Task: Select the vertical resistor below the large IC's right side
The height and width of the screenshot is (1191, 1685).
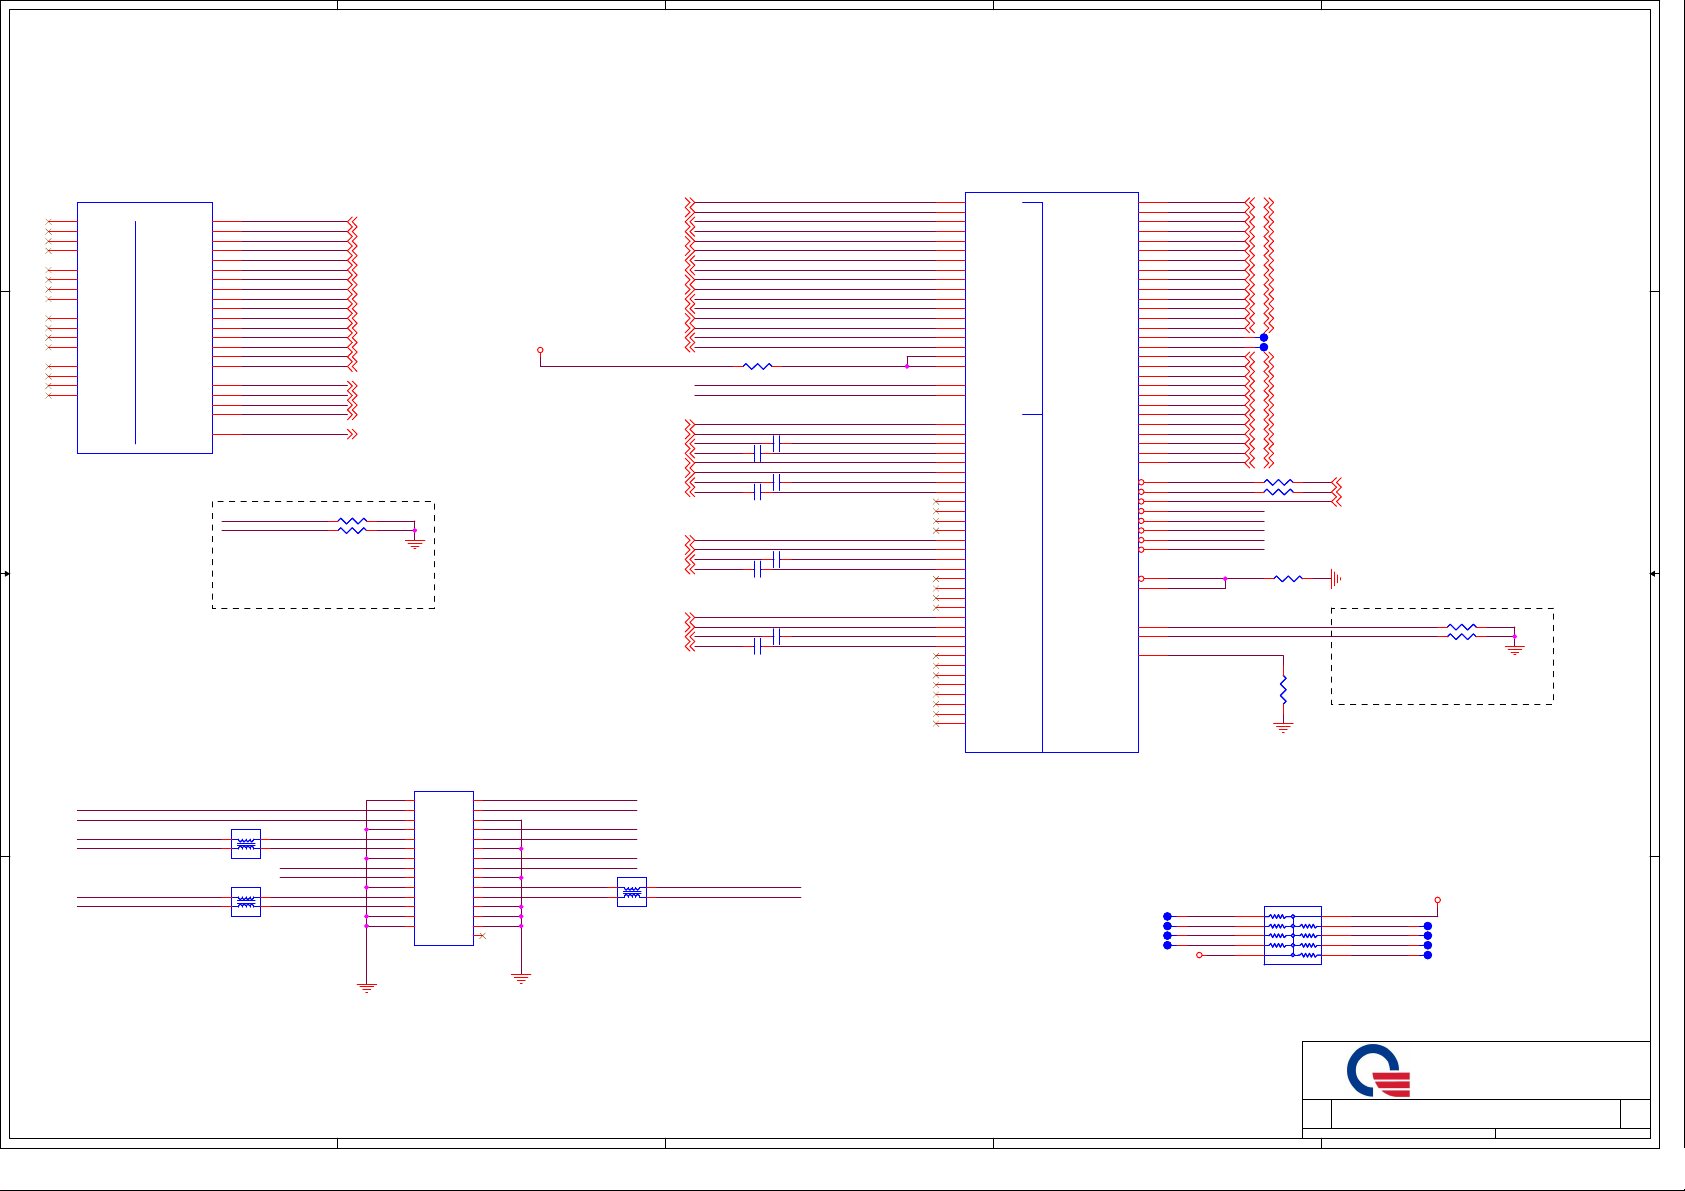Action: coord(1283,689)
